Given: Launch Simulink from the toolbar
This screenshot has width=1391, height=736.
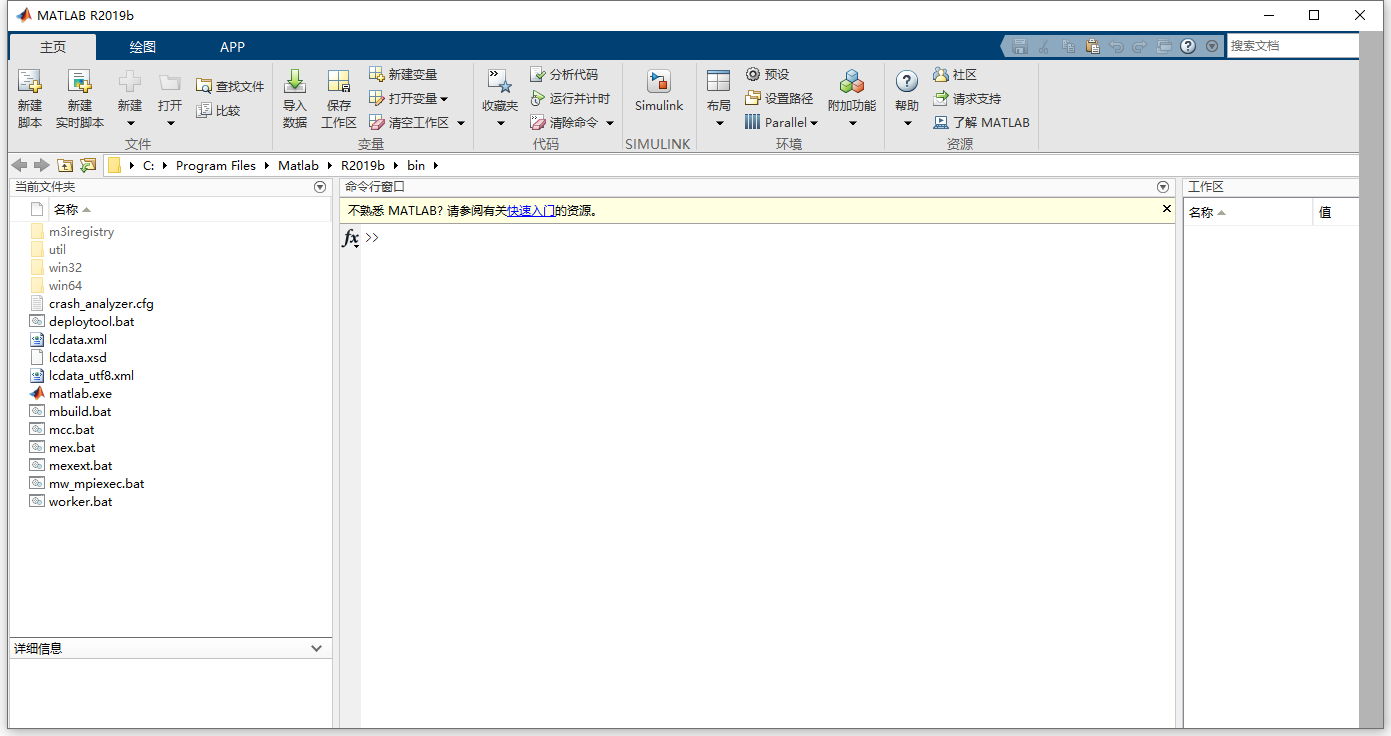Looking at the screenshot, I should coord(659,91).
